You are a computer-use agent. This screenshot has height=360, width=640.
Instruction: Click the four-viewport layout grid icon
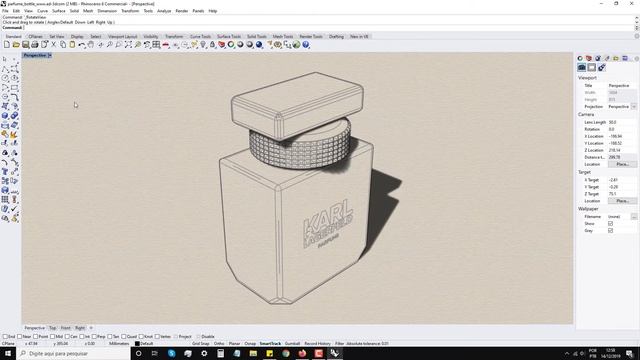[156, 45]
